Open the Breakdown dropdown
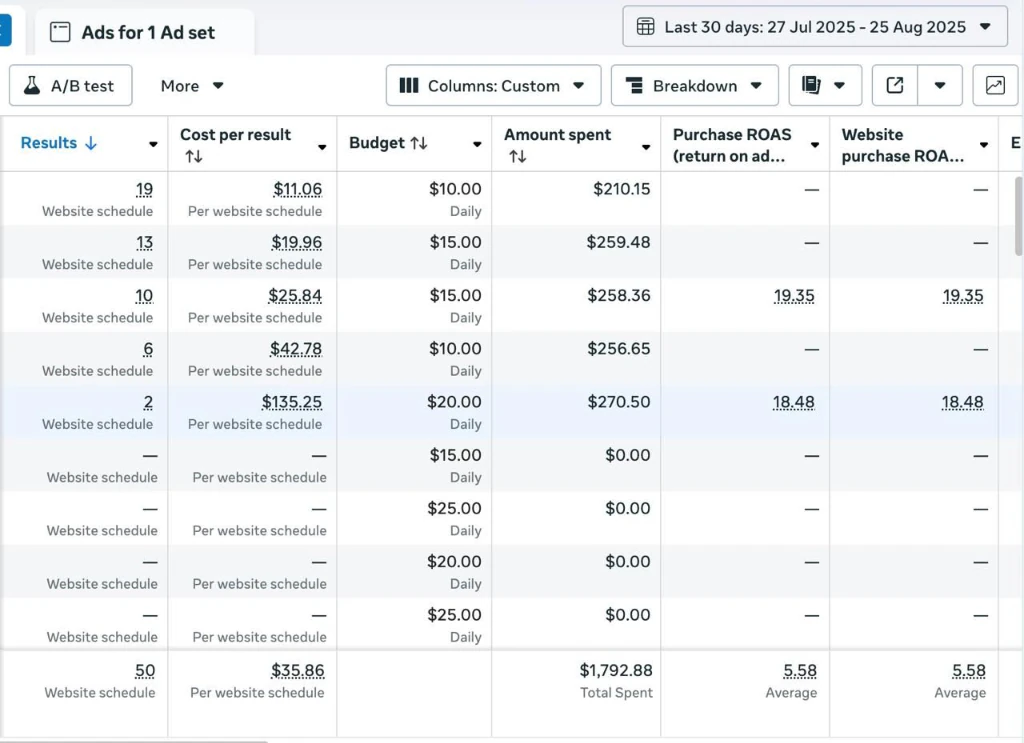 [x=694, y=86]
